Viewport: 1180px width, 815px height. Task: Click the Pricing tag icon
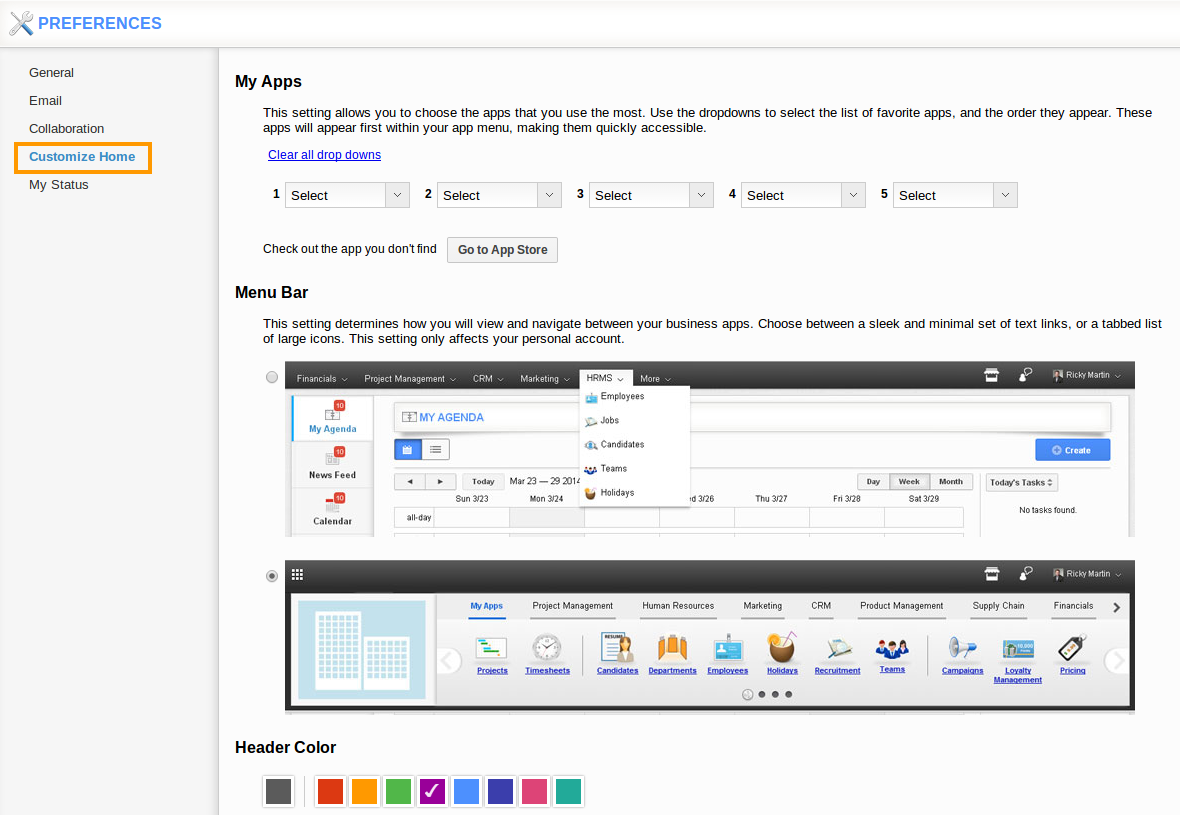pyautogui.click(x=1072, y=648)
